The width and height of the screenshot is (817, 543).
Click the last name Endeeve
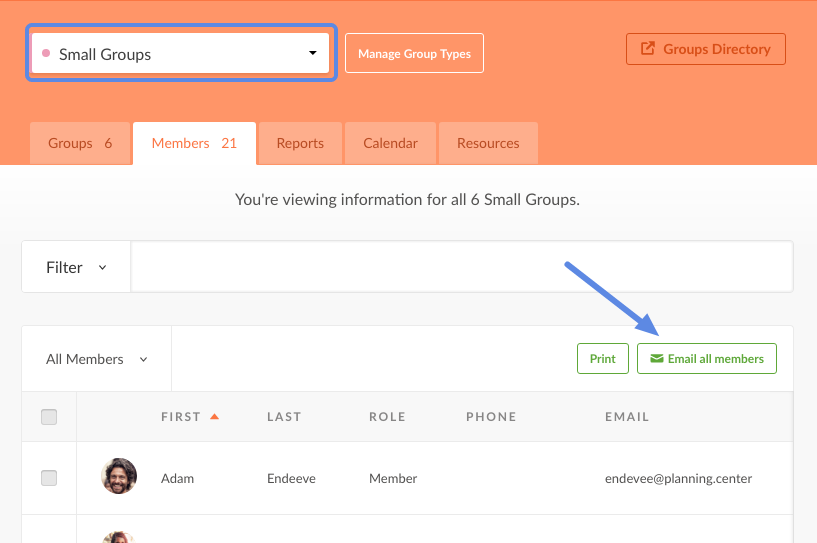coord(291,478)
